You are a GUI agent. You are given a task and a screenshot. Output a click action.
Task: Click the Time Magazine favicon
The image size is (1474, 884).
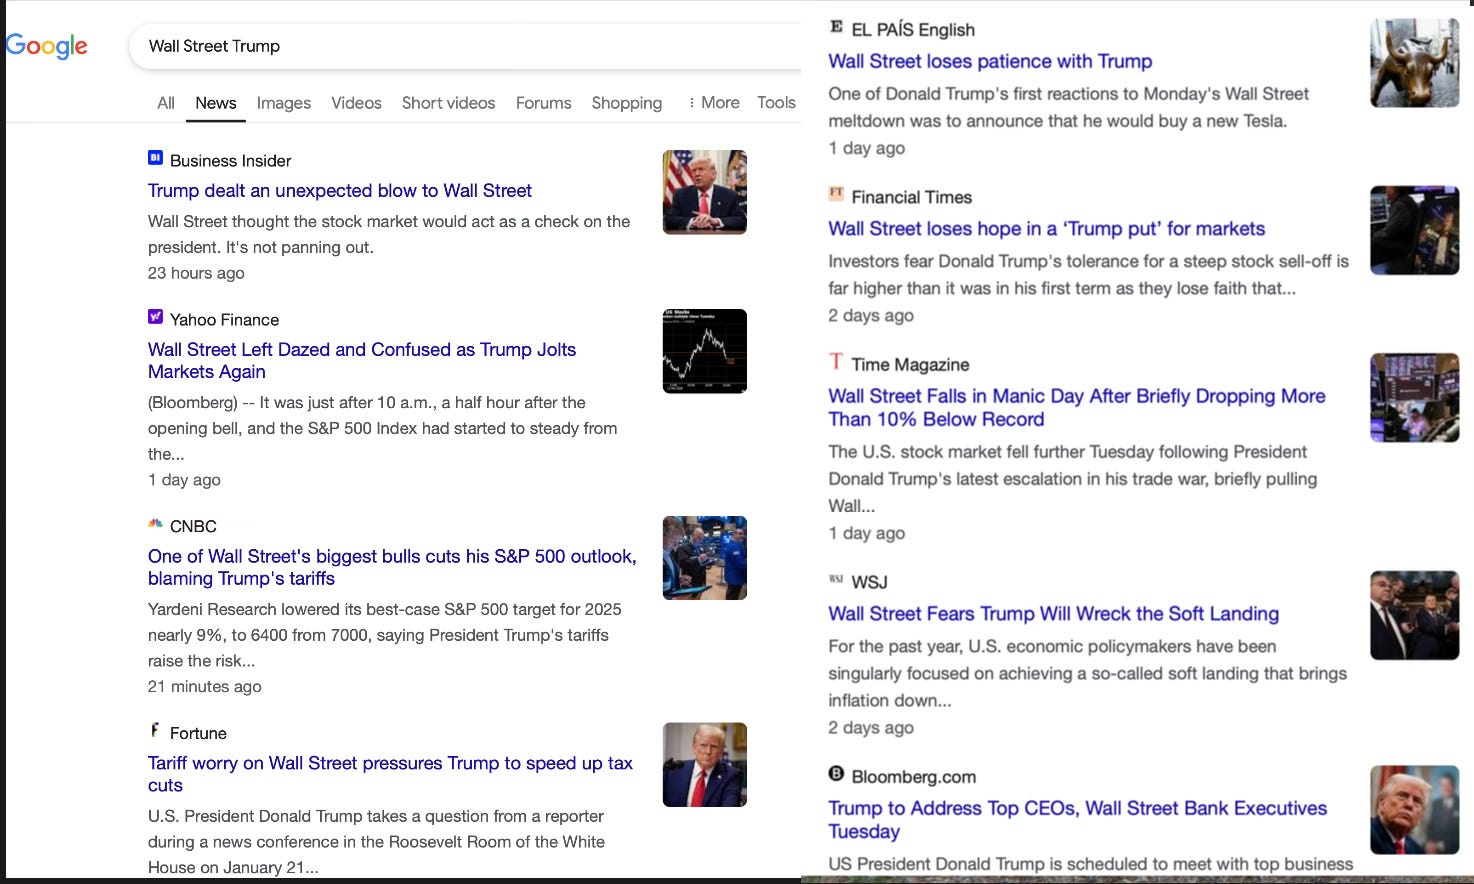(x=836, y=361)
